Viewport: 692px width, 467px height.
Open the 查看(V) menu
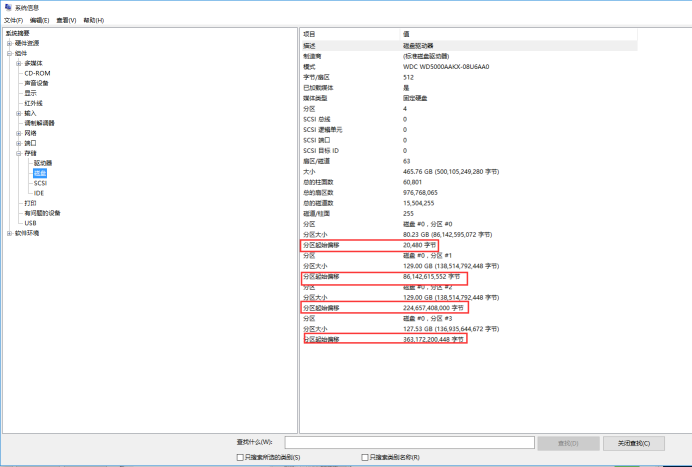point(66,20)
